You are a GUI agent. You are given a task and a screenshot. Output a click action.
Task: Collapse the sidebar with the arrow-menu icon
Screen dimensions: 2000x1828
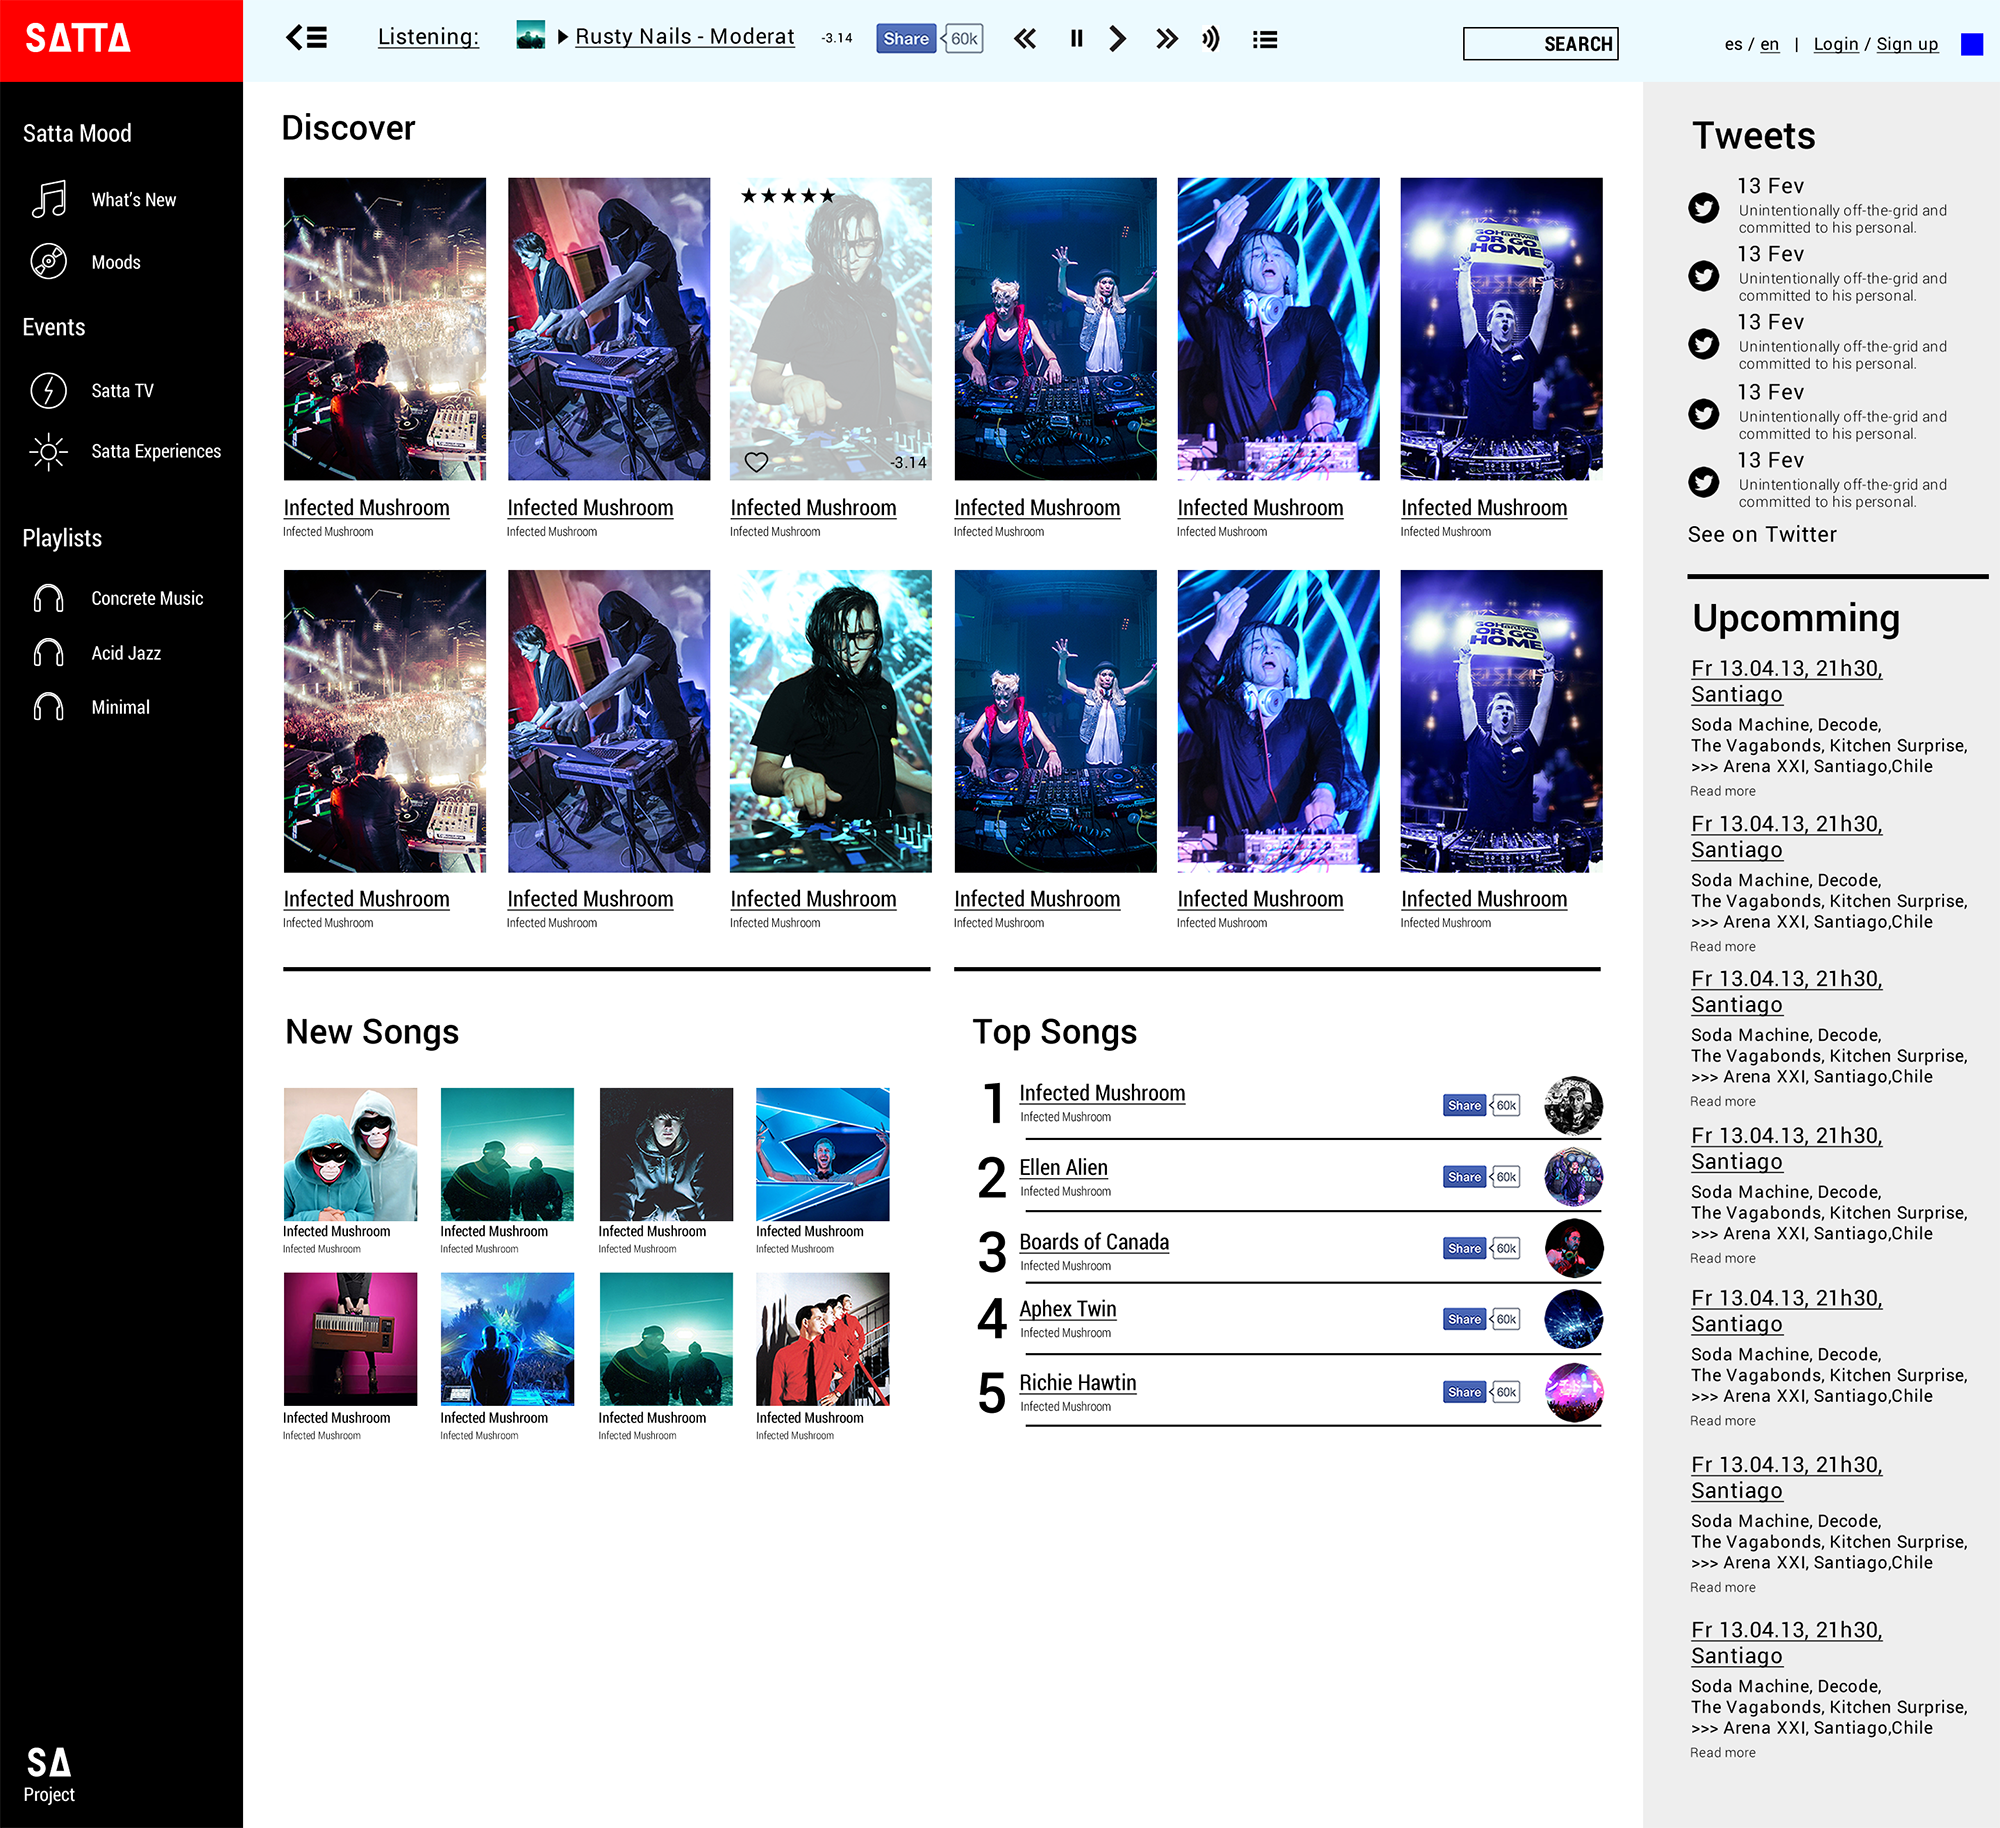(x=306, y=38)
